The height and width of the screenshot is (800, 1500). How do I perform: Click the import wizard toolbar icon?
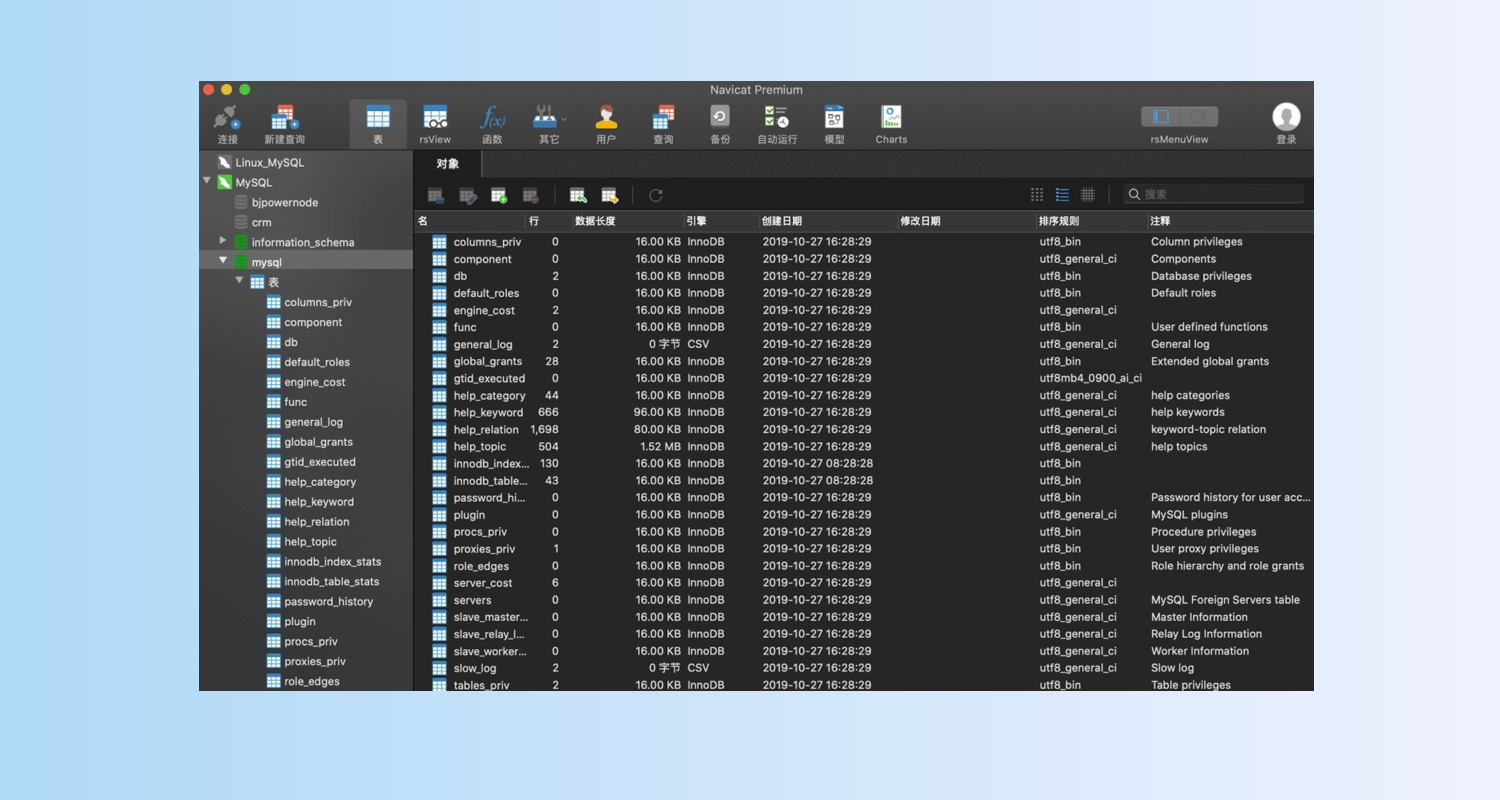[578, 195]
